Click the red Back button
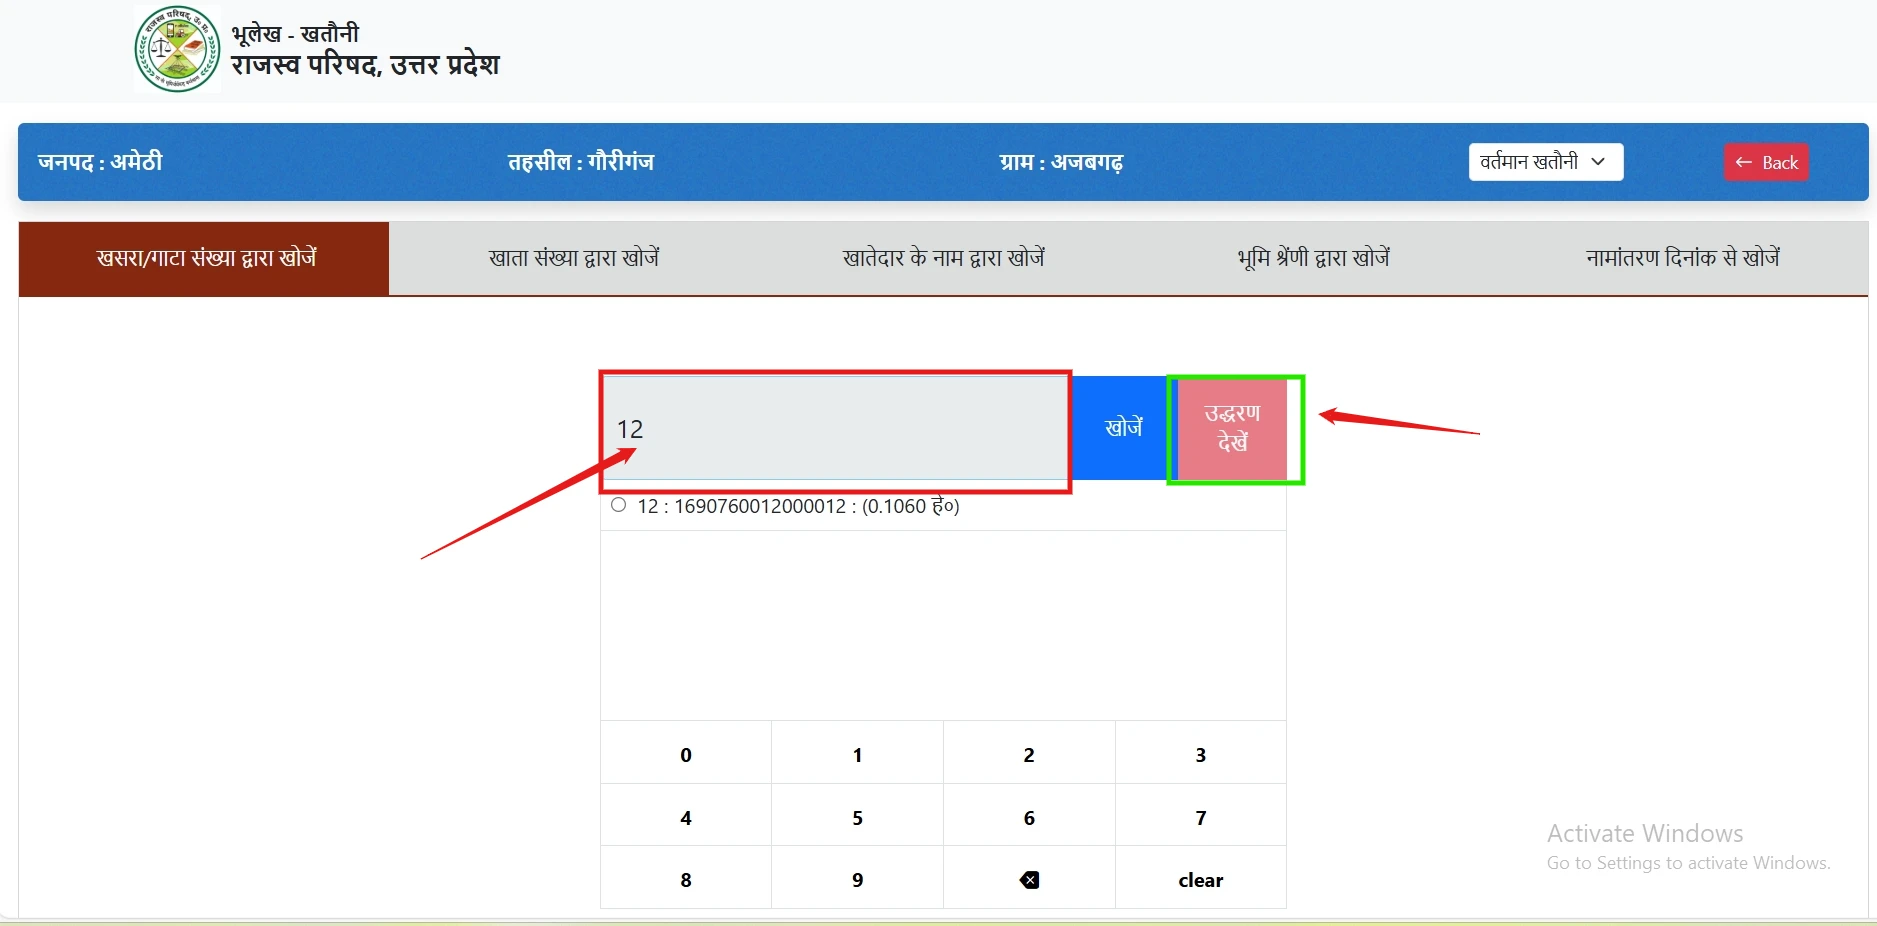Viewport: 1877px width, 926px height. pyautogui.click(x=1766, y=163)
